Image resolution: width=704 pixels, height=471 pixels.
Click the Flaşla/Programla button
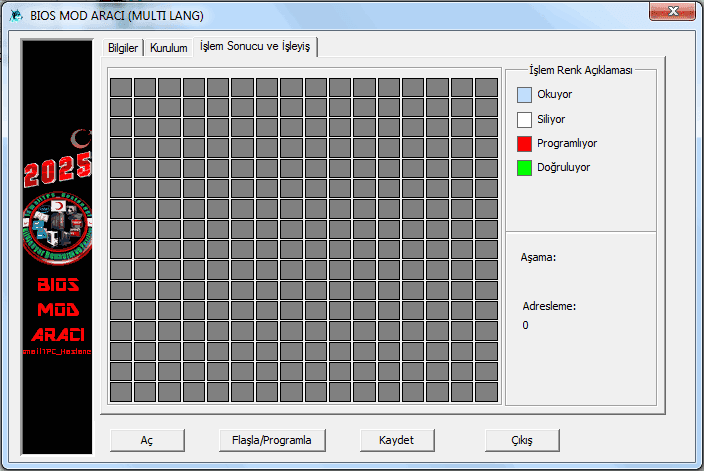pos(266,440)
